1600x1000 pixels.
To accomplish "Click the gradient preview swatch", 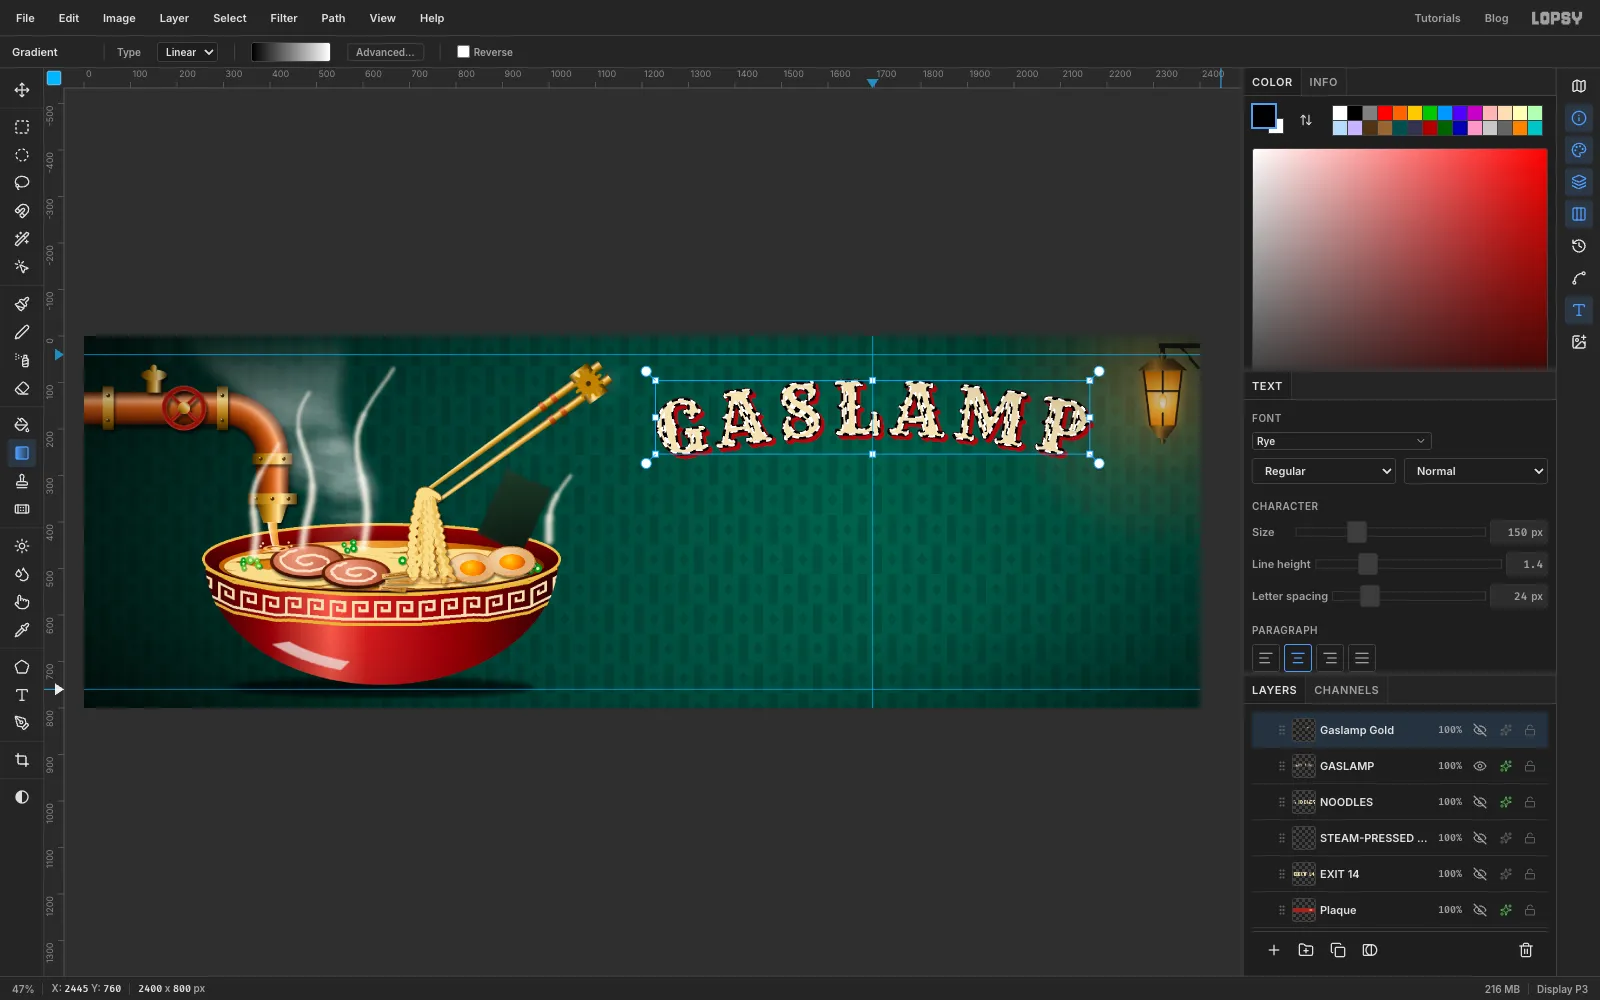I will (290, 52).
